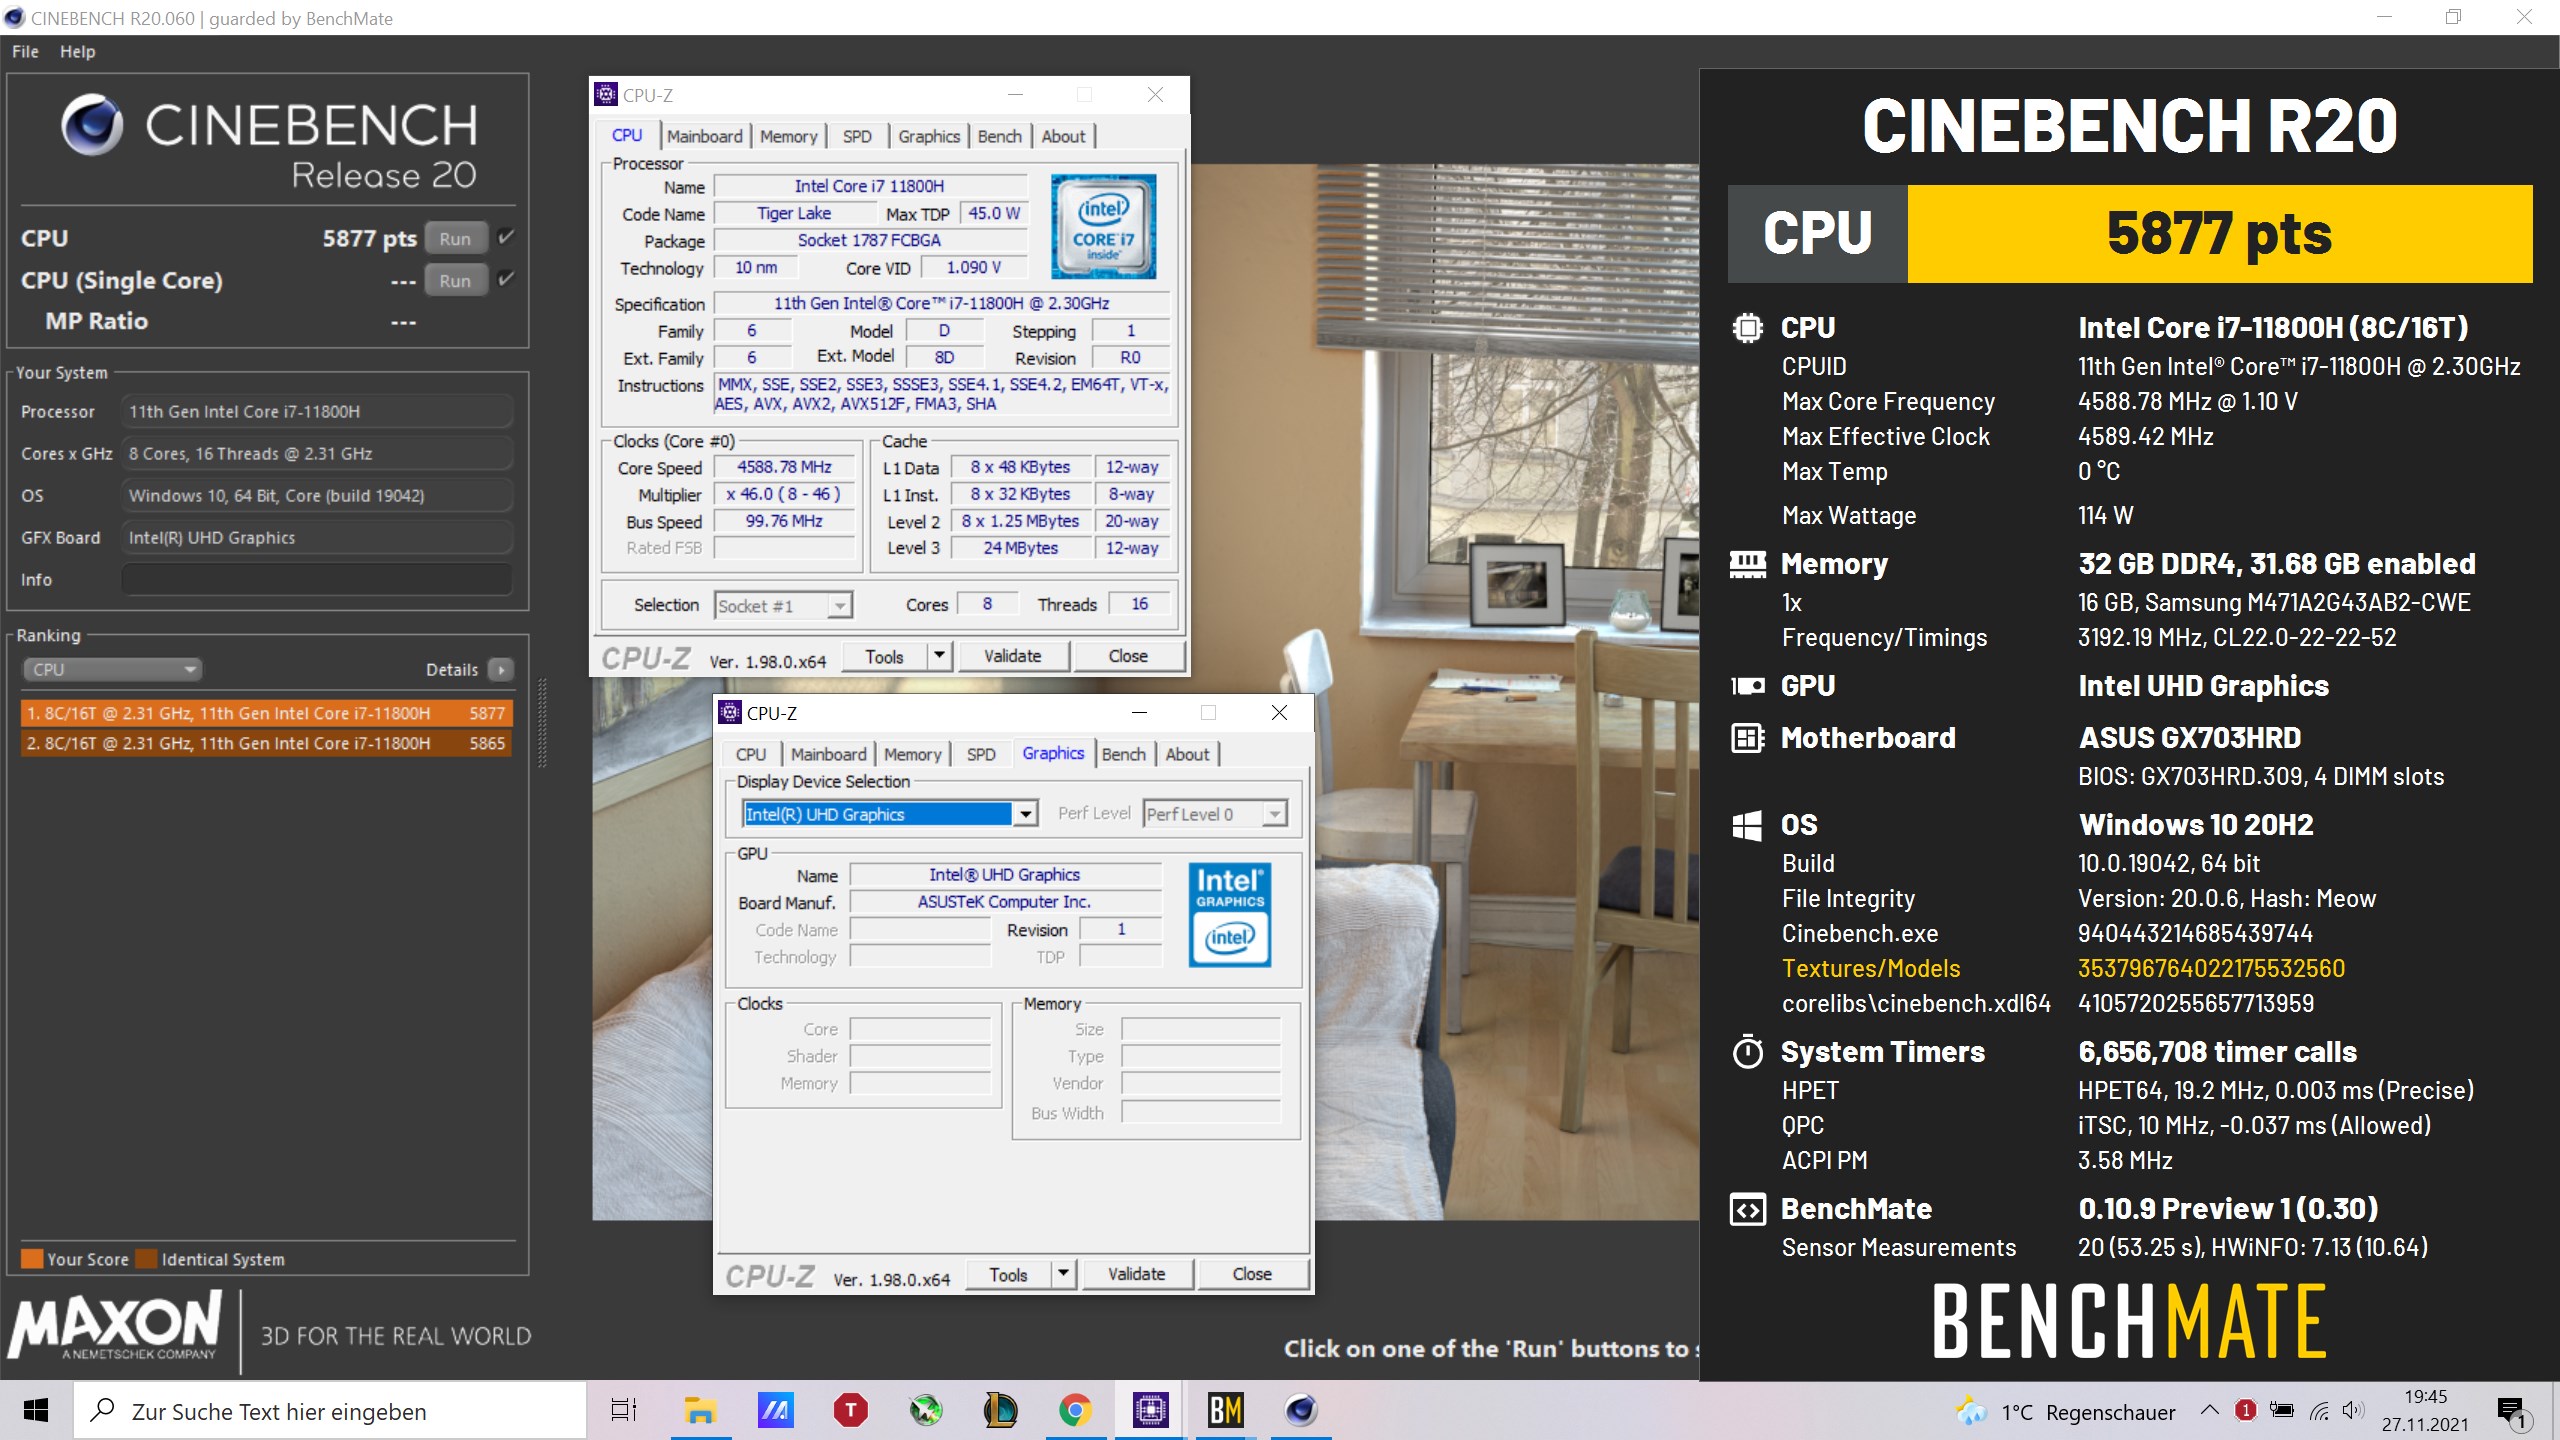2560x1440 pixels.
Task: Click the BenchMate code bracket icon
Action: (1747, 1210)
